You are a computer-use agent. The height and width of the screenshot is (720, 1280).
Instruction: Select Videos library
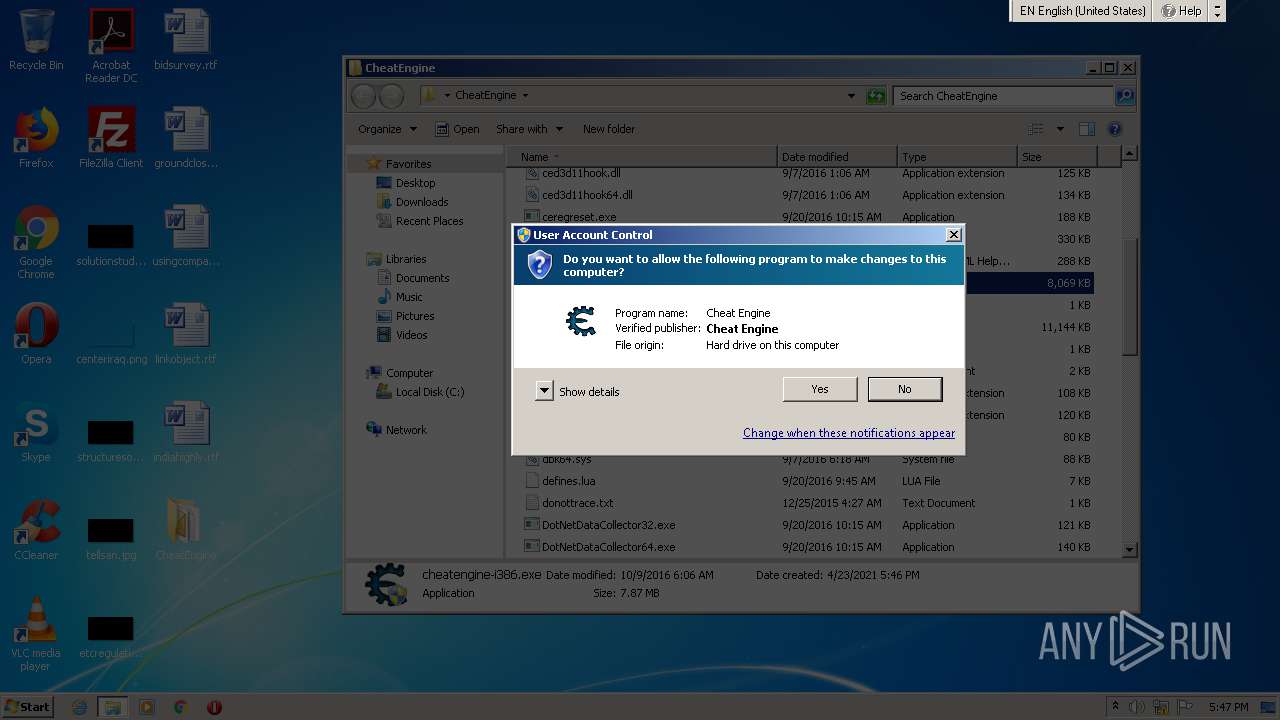(402, 335)
